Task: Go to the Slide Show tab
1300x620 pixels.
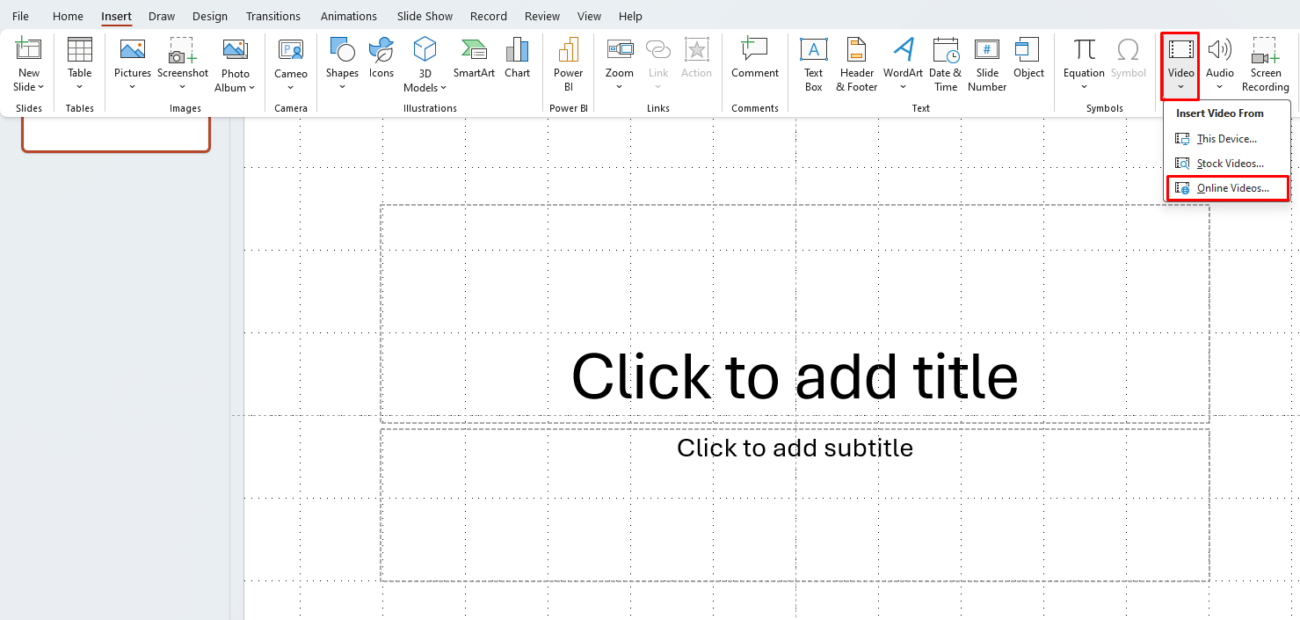Action: [x=425, y=16]
